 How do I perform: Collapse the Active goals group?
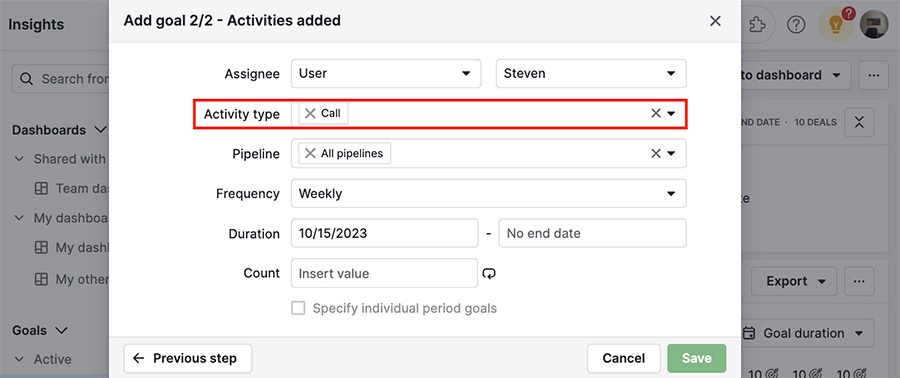pos(20,359)
